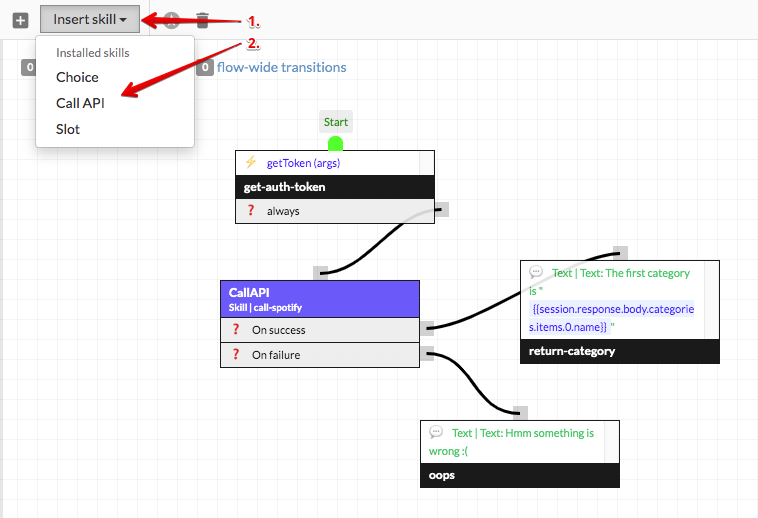The image size is (758, 518).
Task: Select the getToken (args) action text
Action: coord(303,163)
